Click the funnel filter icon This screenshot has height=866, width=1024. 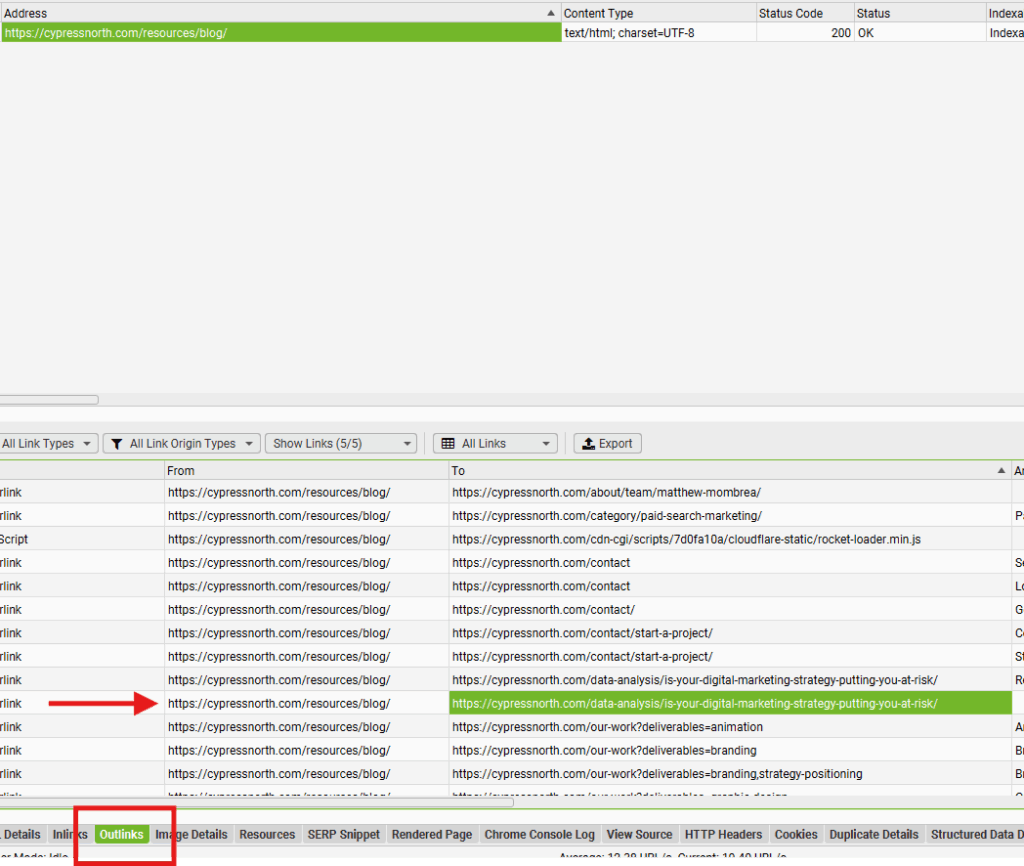(117, 444)
